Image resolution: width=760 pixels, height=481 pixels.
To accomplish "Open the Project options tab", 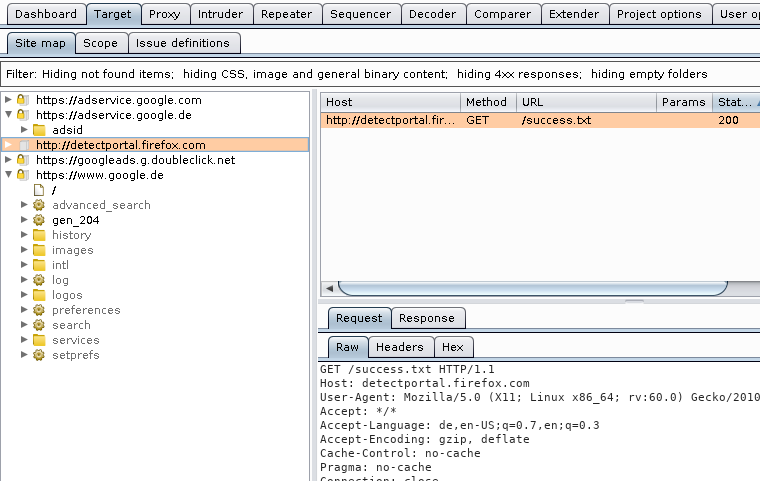I will pyautogui.click(x=659, y=14).
